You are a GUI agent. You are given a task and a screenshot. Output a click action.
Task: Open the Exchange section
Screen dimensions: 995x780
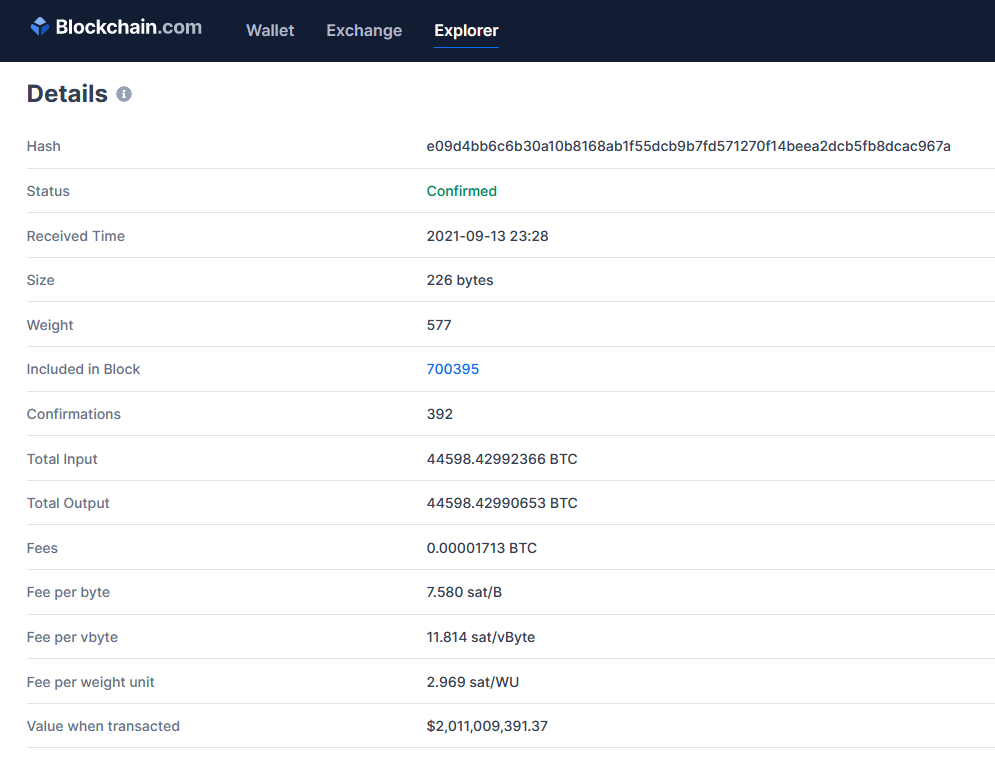363,31
